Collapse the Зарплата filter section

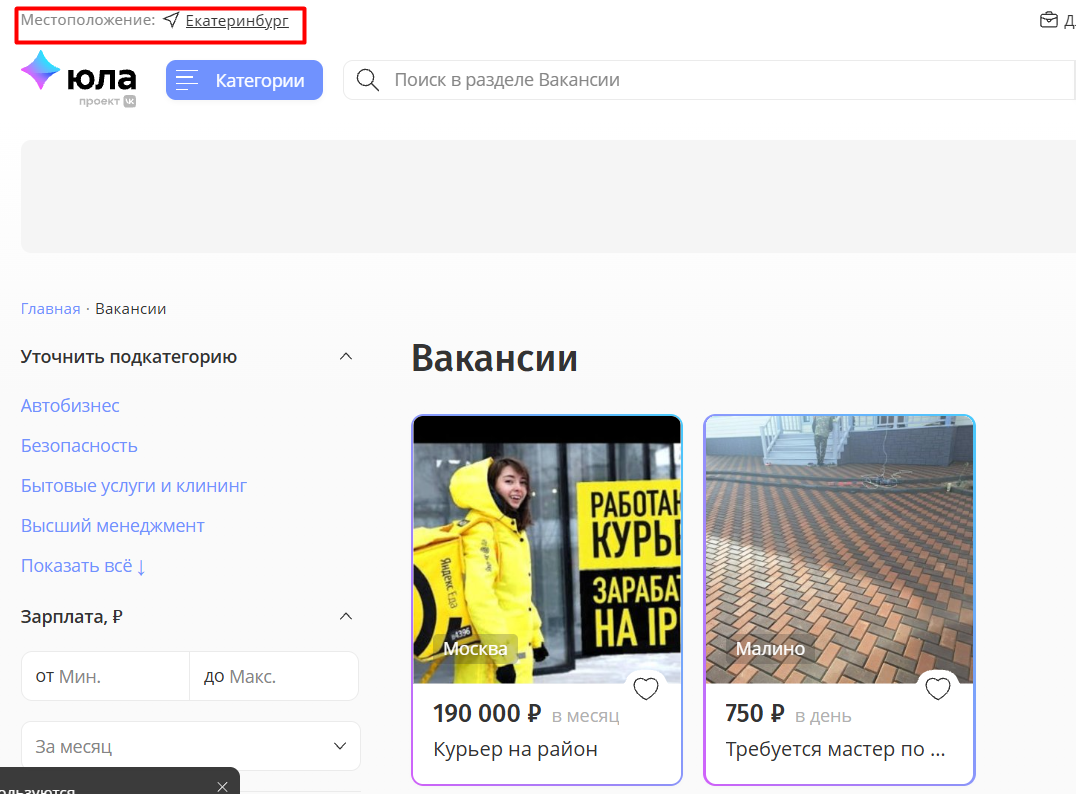coord(346,617)
